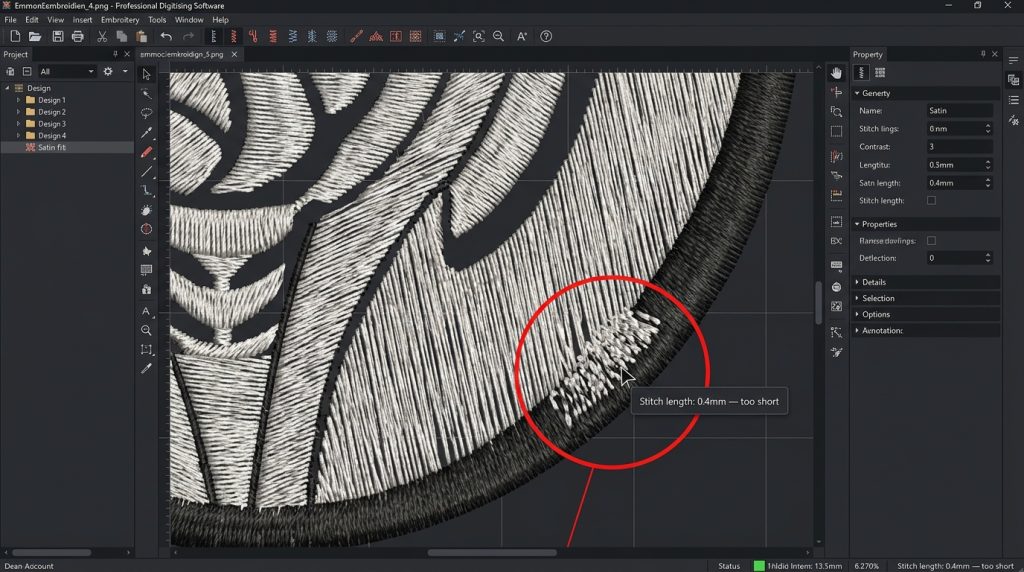Toggle the Ranese davlings checkbox

[x=931, y=241]
